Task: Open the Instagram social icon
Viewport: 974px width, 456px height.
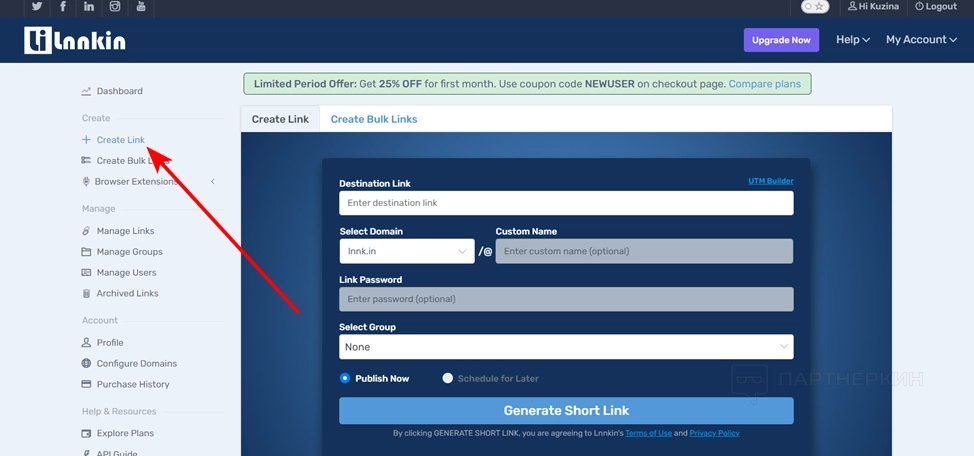Action: point(115,6)
